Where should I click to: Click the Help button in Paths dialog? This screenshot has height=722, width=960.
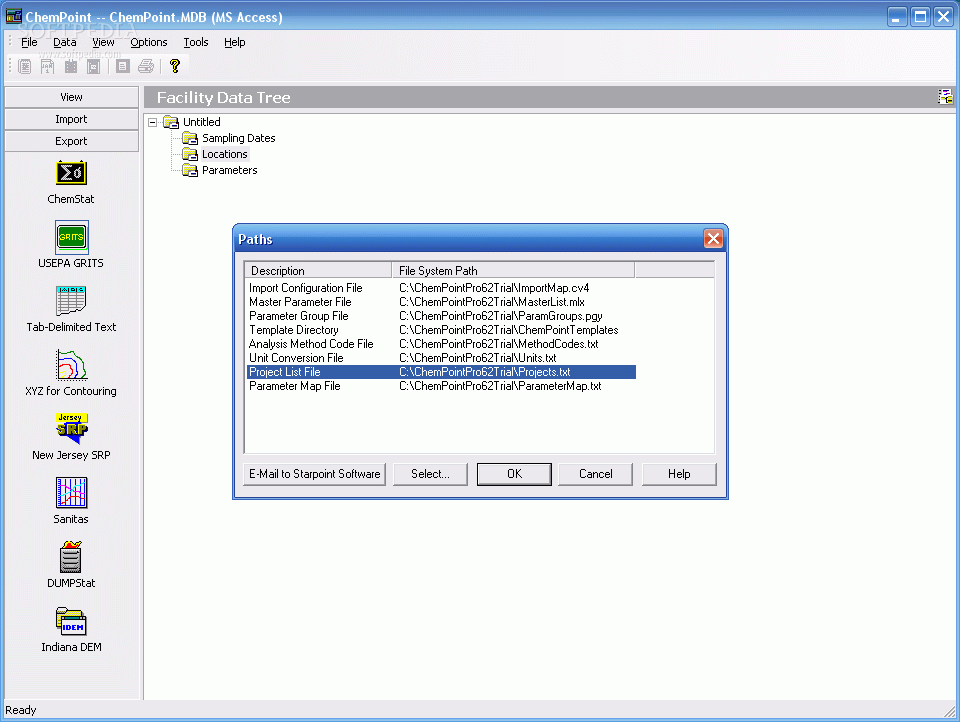click(679, 474)
